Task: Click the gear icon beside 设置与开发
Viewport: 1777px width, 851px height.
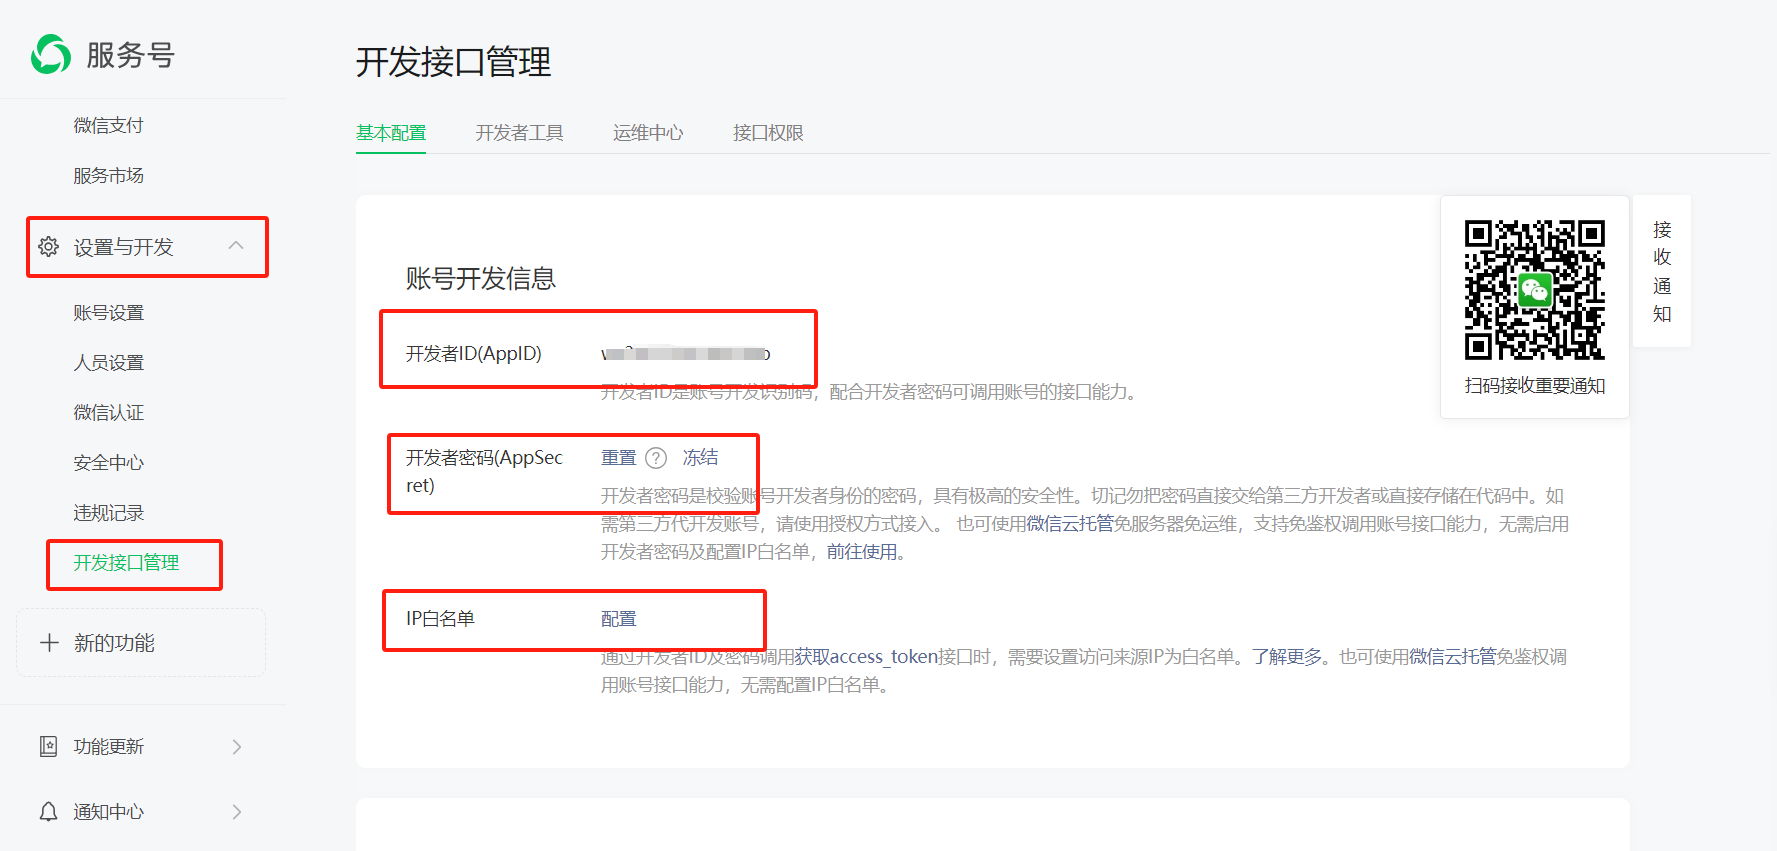Action: coord(48,246)
